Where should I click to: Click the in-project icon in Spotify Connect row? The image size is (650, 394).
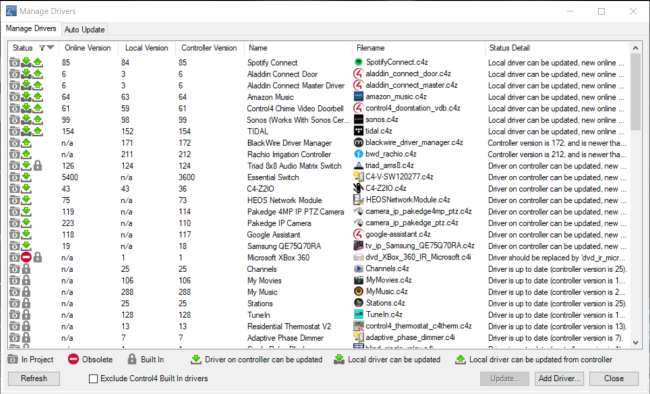click(15, 62)
